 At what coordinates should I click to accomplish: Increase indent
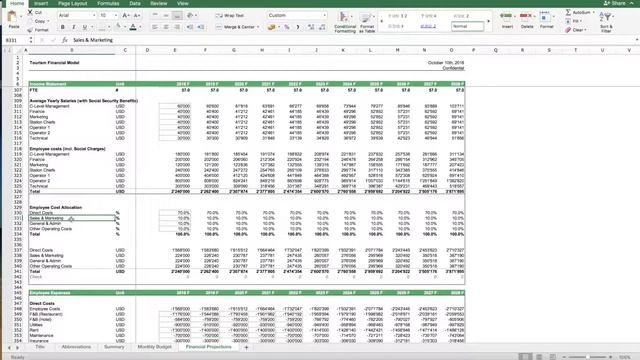[201, 27]
